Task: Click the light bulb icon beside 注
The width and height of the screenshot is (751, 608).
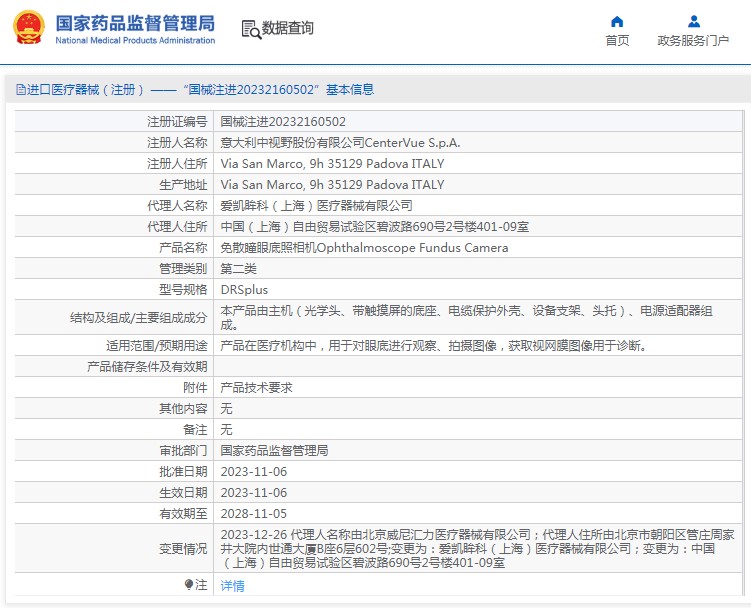Action: [x=188, y=585]
